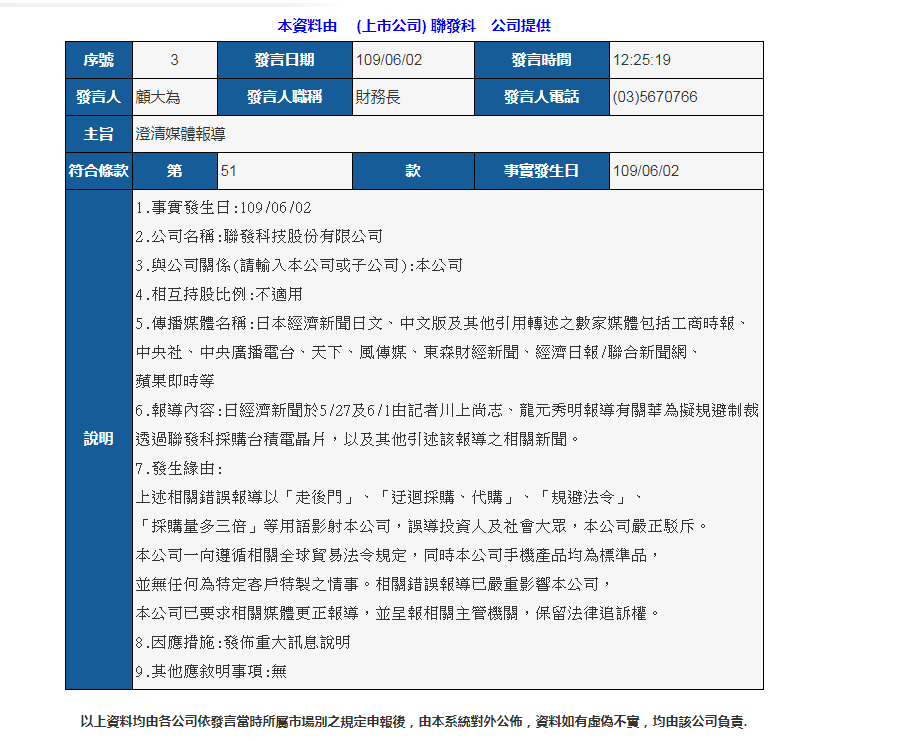Click the 本資料由 provider notice link

click(304, 25)
